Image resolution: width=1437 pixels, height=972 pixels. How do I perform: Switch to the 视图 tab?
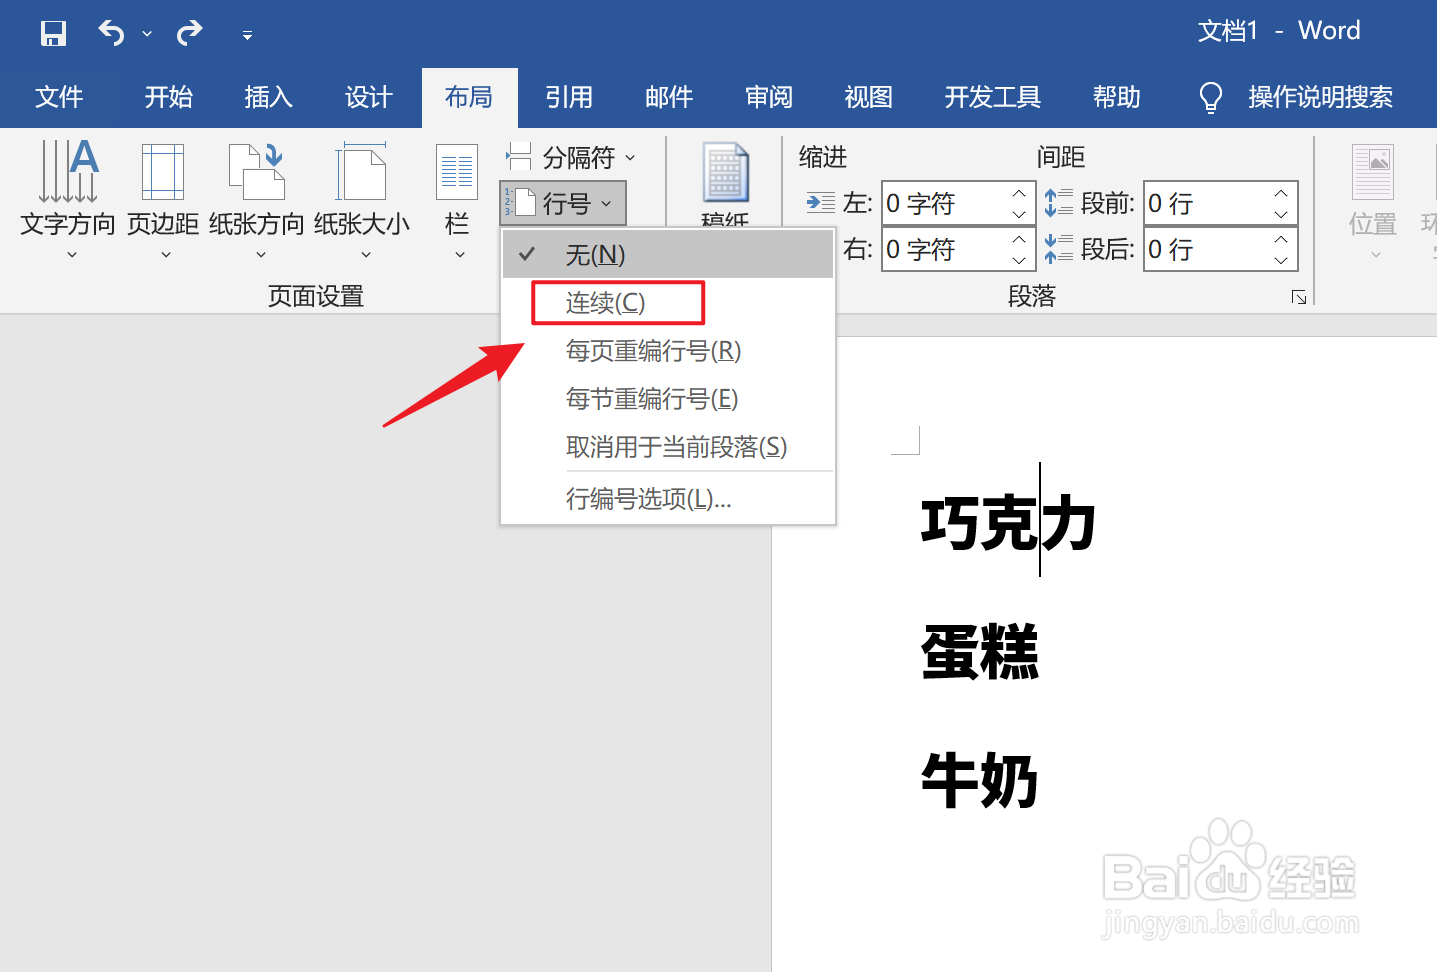[x=868, y=97]
